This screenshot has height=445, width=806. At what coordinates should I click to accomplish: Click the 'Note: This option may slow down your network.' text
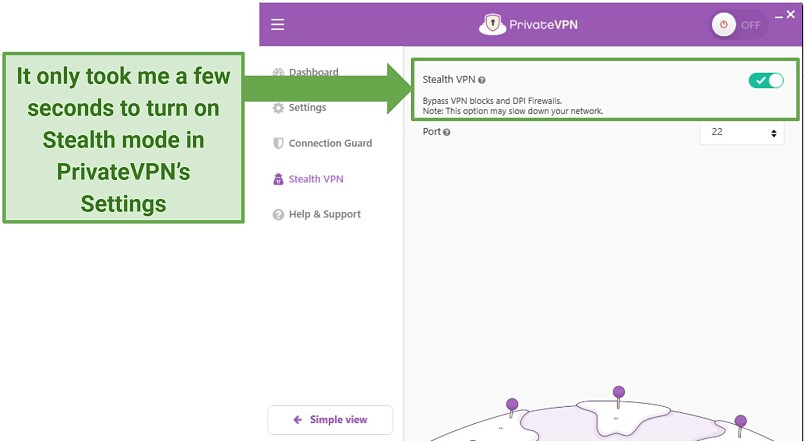(x=512, y=111)
